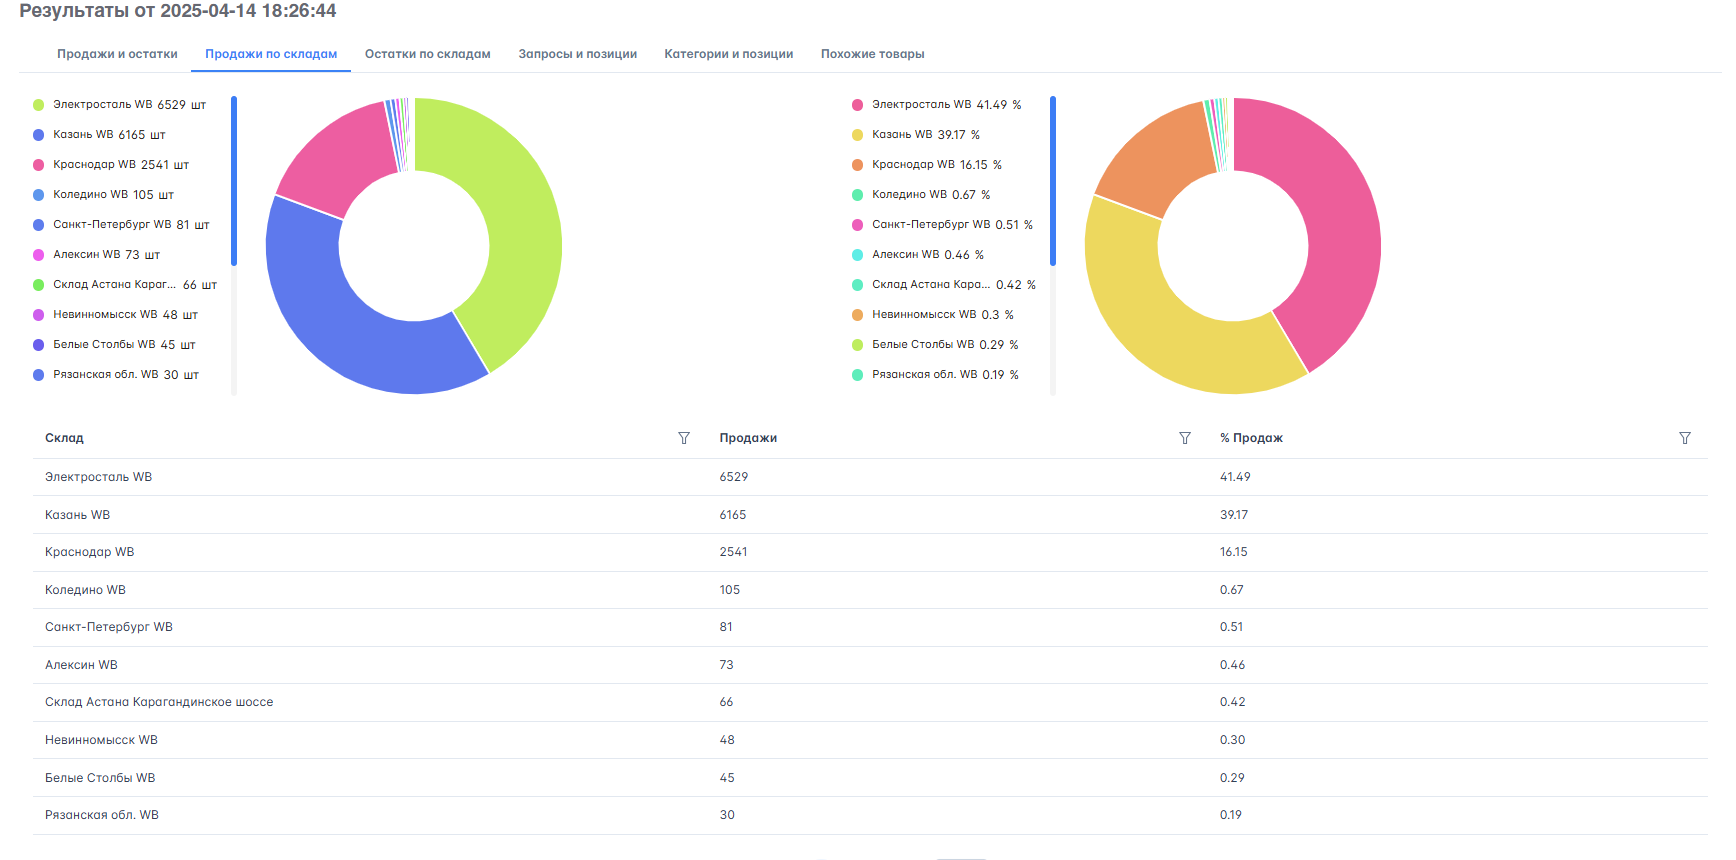The image size is (1736, 860).
Task: Switch to Продажи и остатки tab
Action: (x=117, y=54)
